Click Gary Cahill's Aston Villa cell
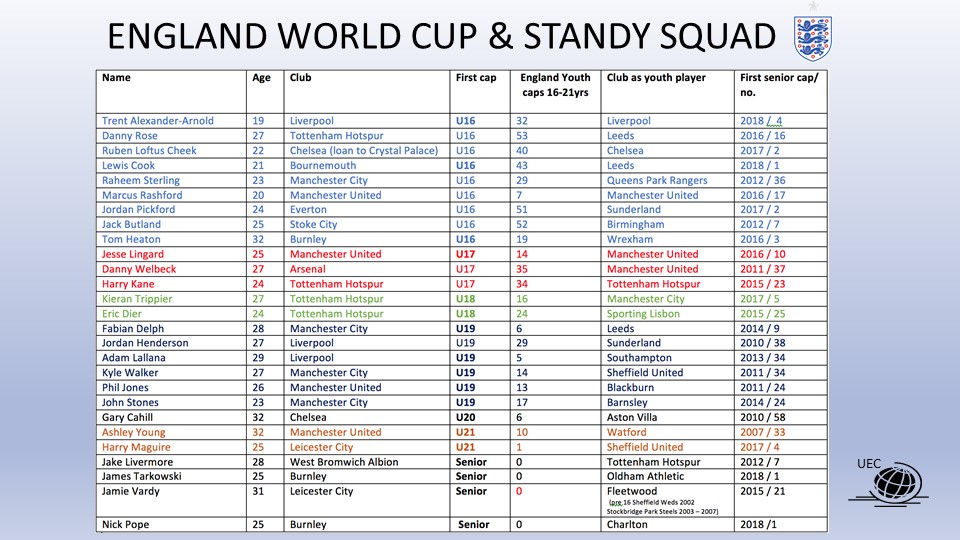 click(x=634, y=417)
